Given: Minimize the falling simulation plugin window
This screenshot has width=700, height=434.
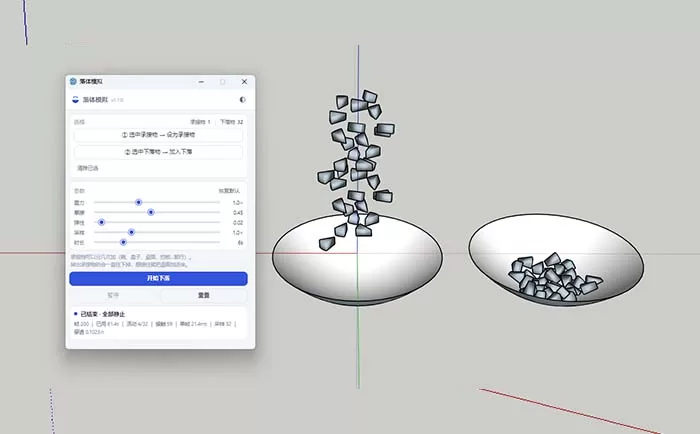Looking at the screenshot, I should click(x=201, y=82).
